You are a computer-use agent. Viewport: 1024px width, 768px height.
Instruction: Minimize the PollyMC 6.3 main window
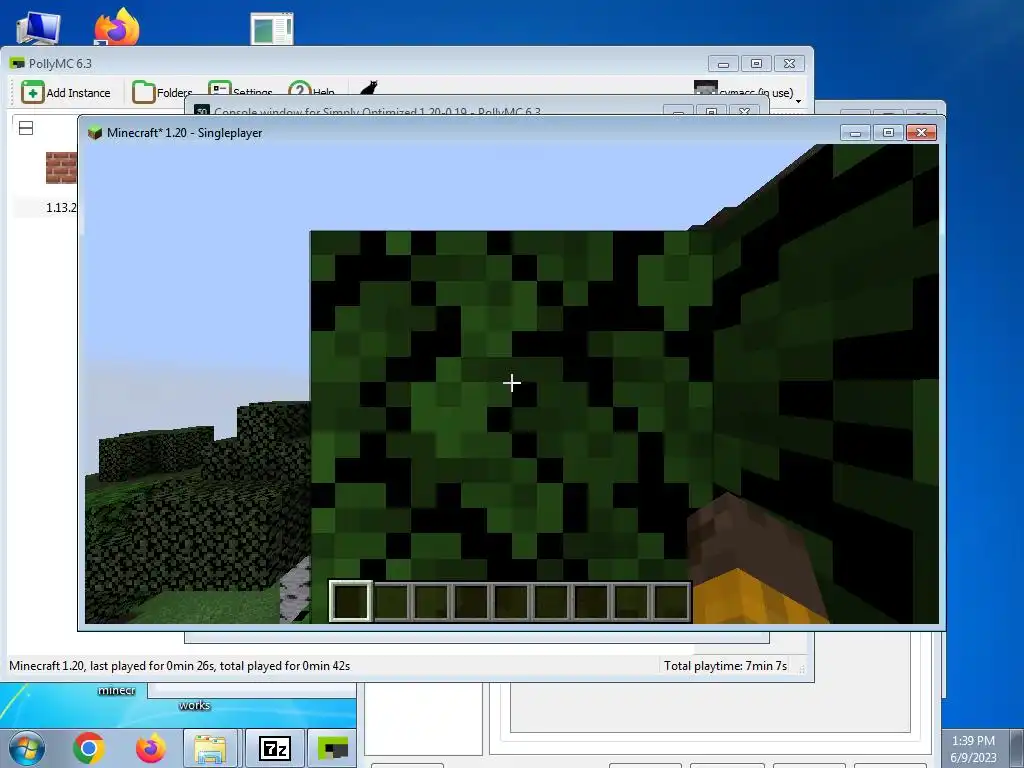(x=723, y=63)
